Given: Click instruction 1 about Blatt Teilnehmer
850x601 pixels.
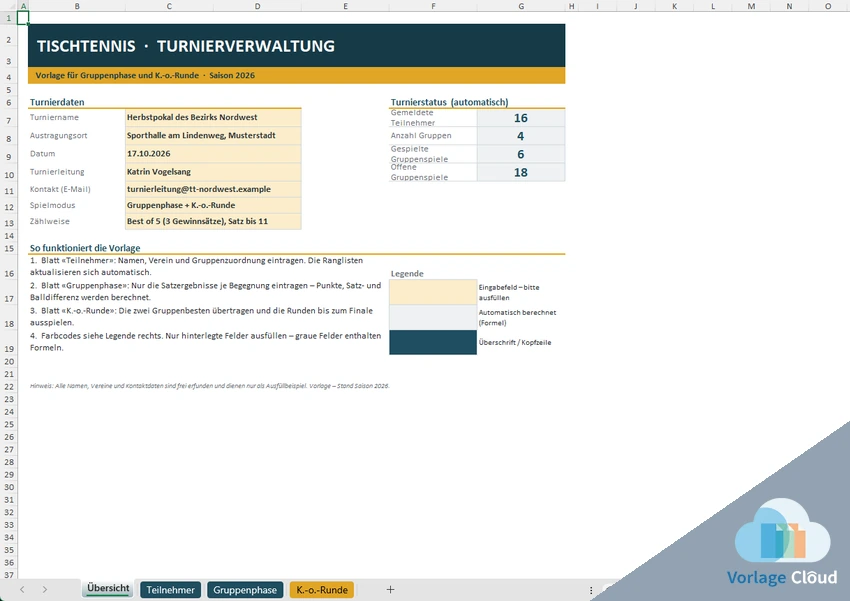Looking at the screenshot, I should tap(196, 266).
